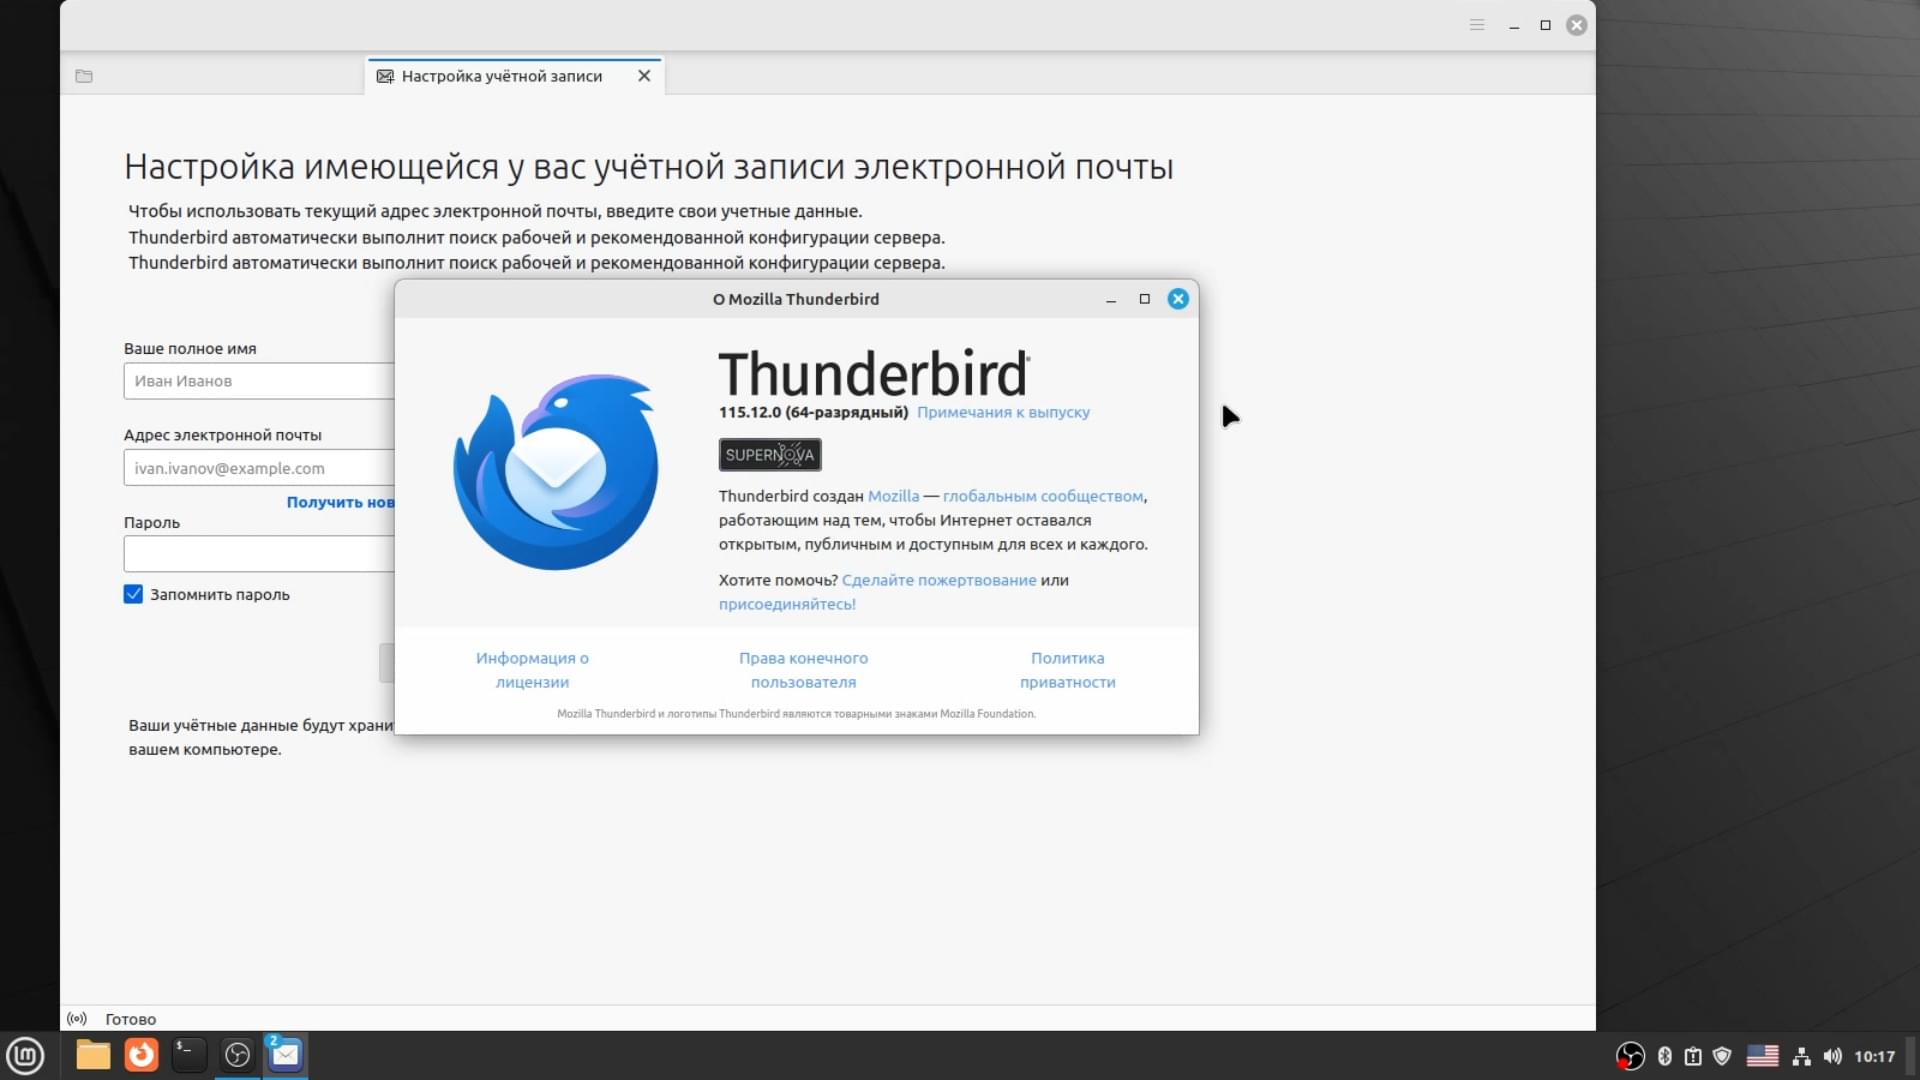Minimize the О Mozilla Thunderbird dialog

(1111, 300)
